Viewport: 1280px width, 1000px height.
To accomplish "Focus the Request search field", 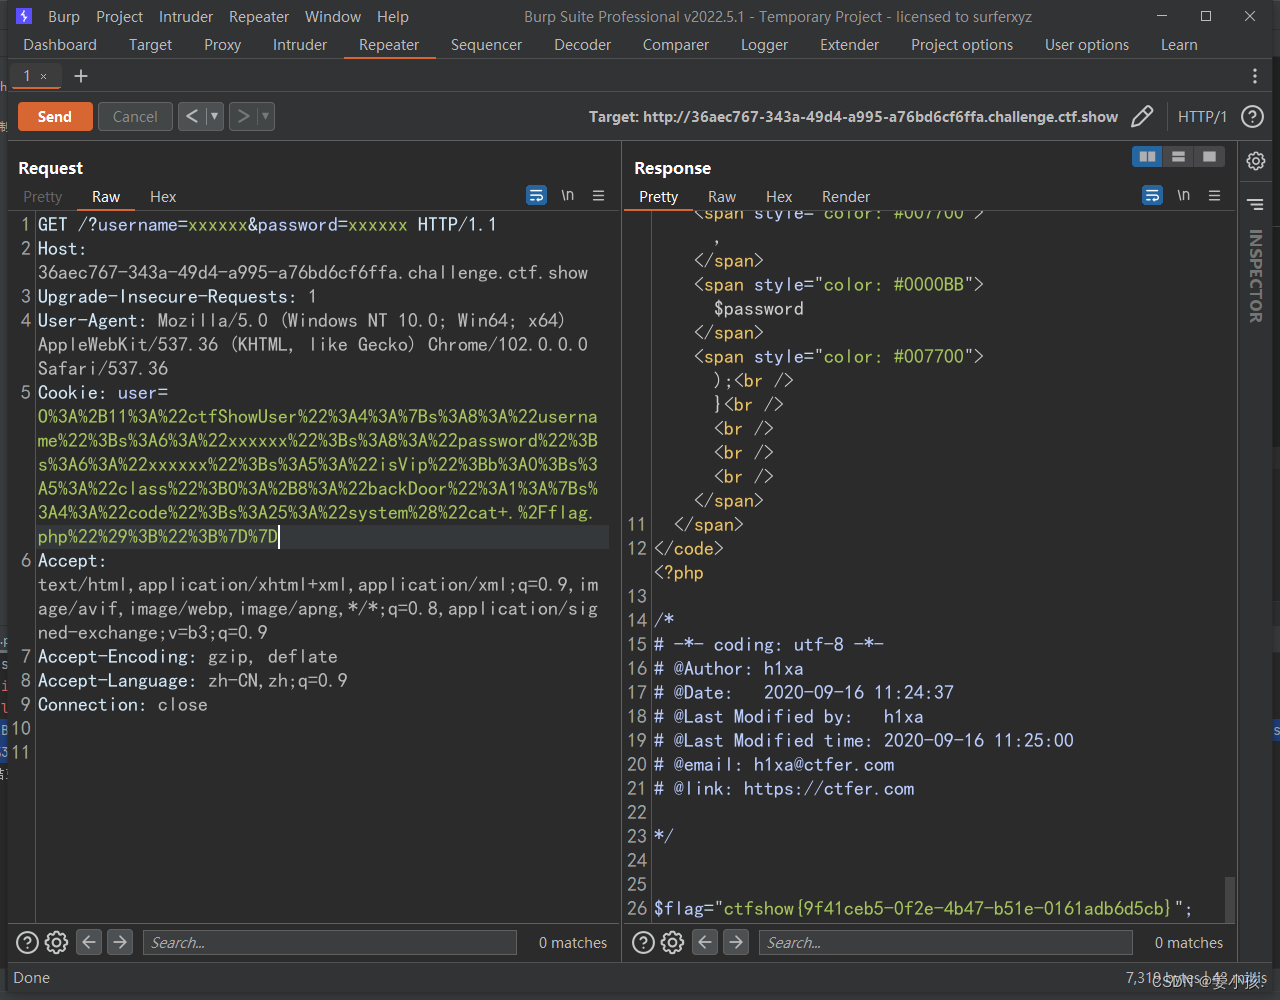I will [x=329, y=942].
